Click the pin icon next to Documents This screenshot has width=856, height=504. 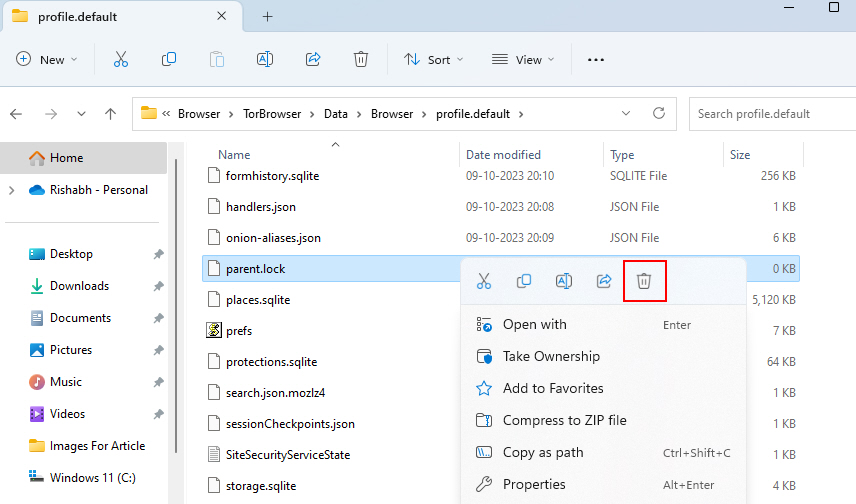coord(158,318)
